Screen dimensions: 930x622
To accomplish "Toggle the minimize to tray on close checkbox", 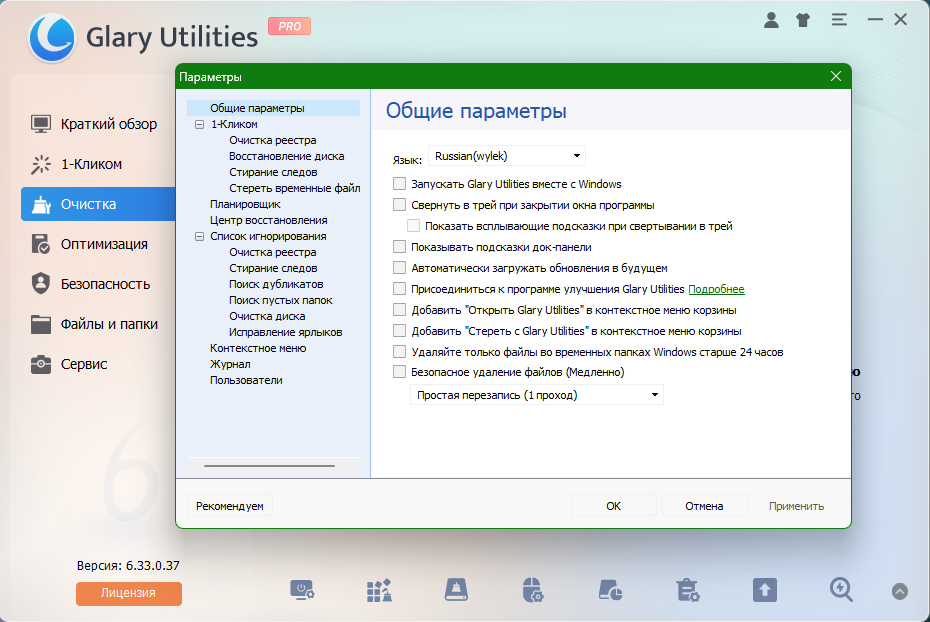I will 400,205.
